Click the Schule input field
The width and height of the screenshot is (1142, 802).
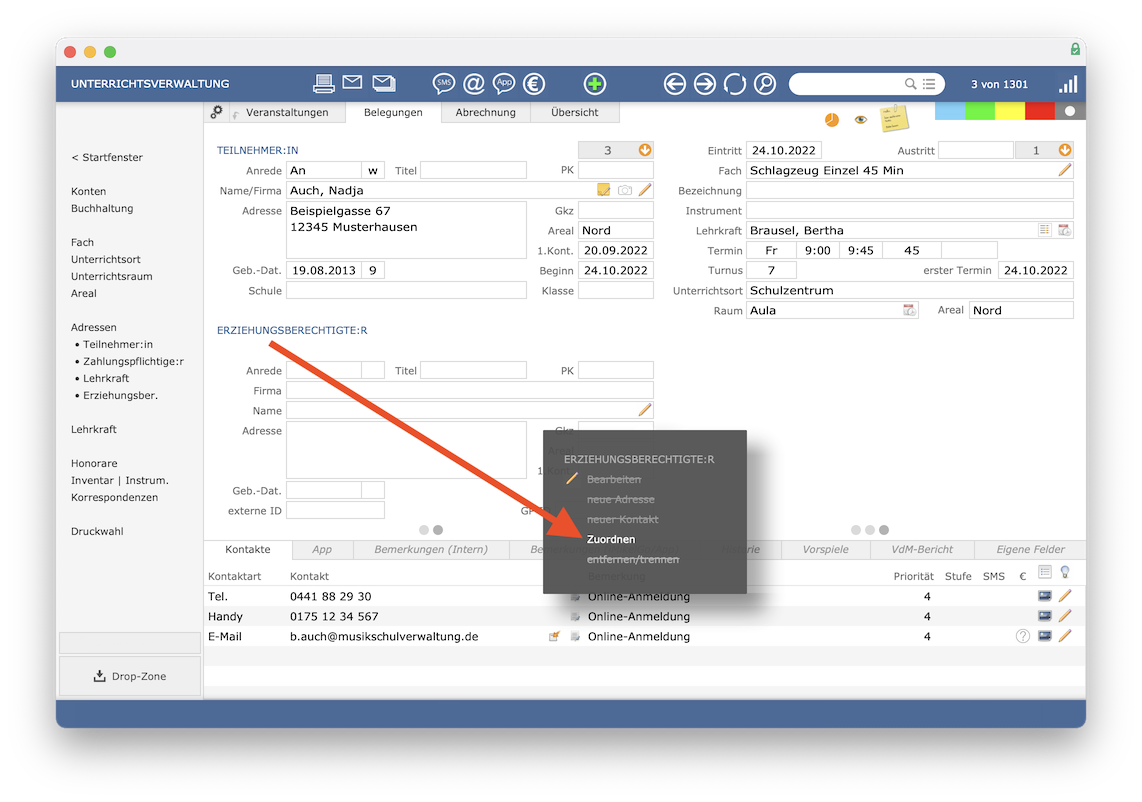[x=406, y=291]
